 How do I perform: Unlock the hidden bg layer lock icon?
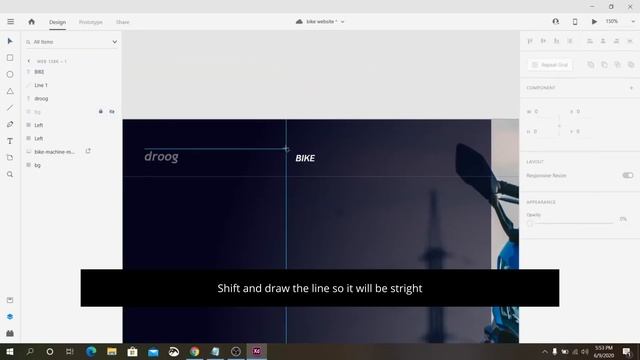(x=100, y=111)
